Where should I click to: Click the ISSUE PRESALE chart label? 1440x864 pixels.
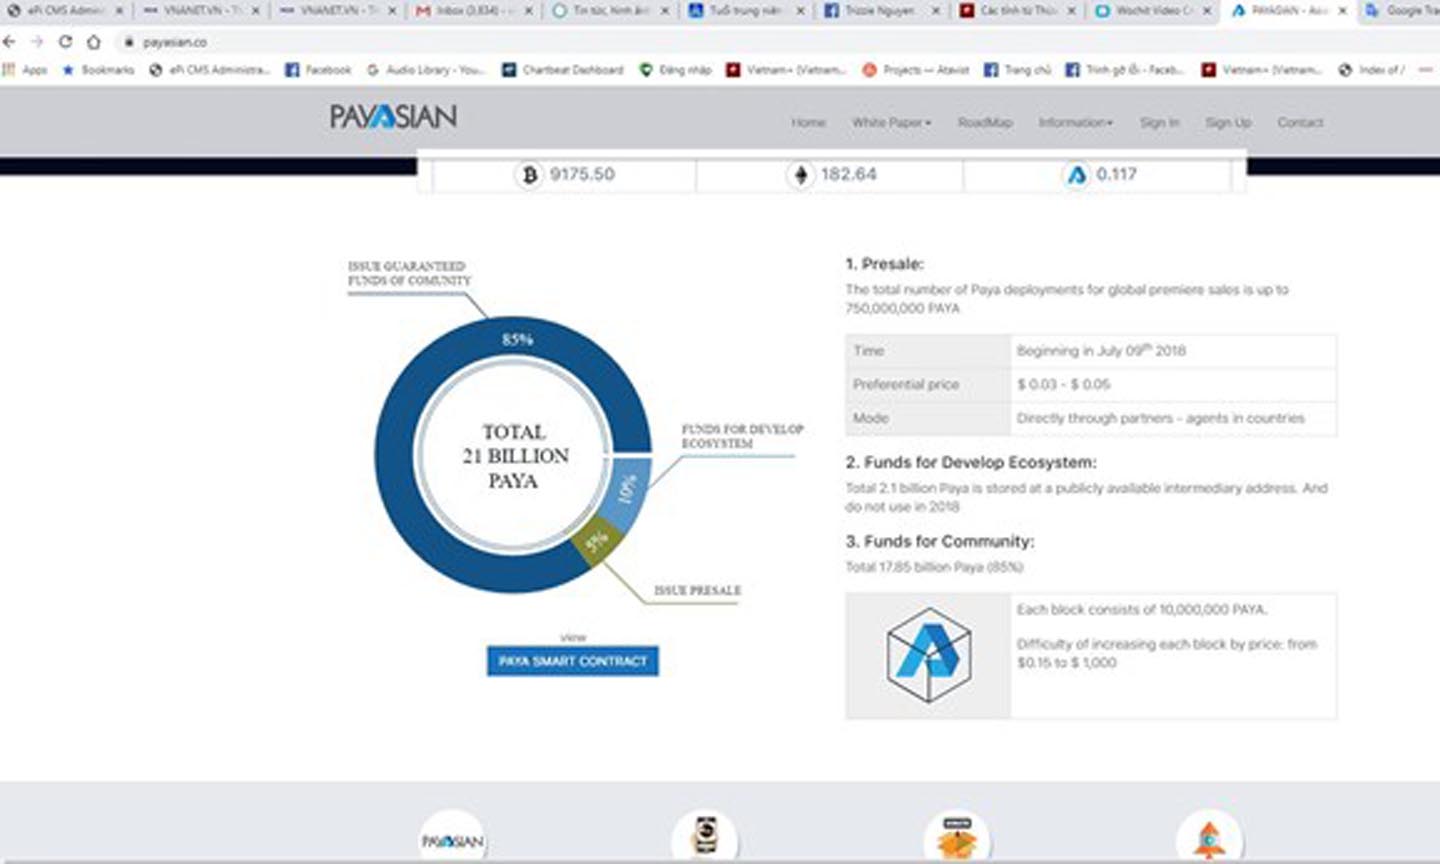click(697, 590)
